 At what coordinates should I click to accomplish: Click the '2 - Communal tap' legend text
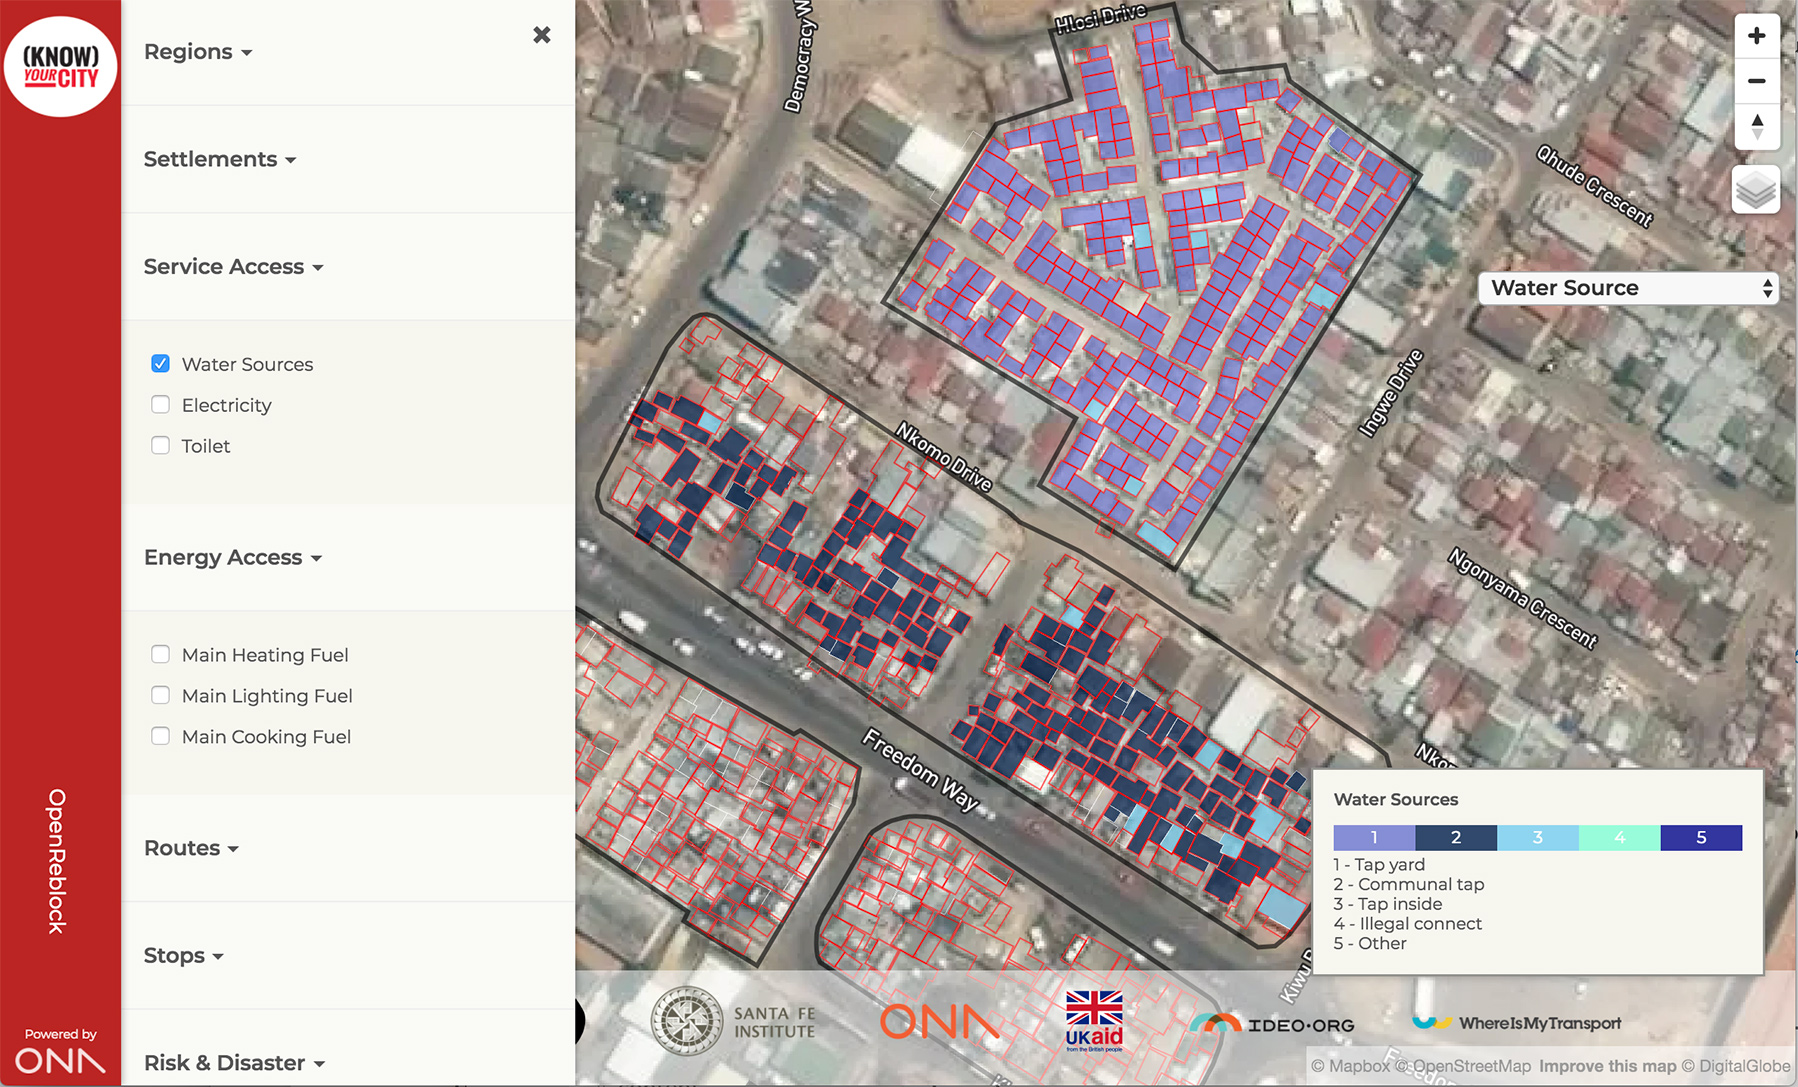click(1409, 884)
